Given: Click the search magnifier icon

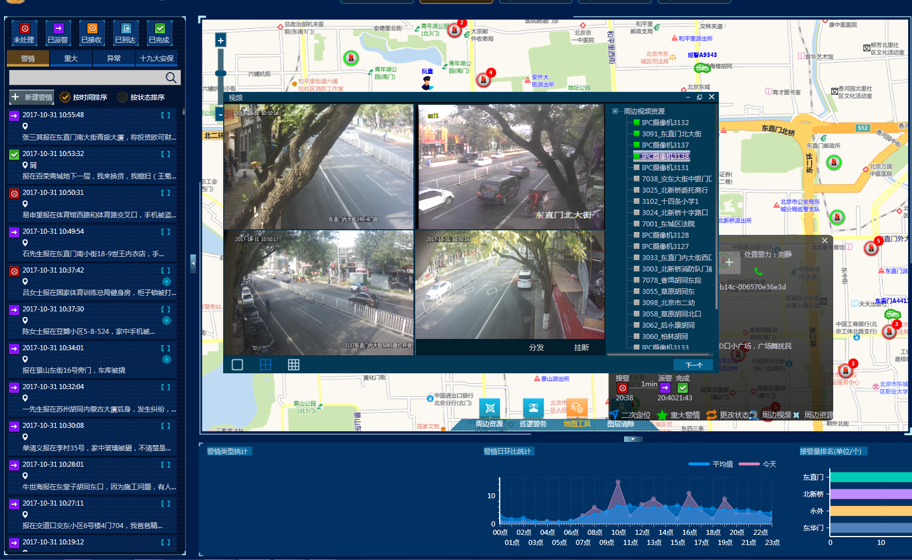Looking at the screenshot, I should 171,78.
